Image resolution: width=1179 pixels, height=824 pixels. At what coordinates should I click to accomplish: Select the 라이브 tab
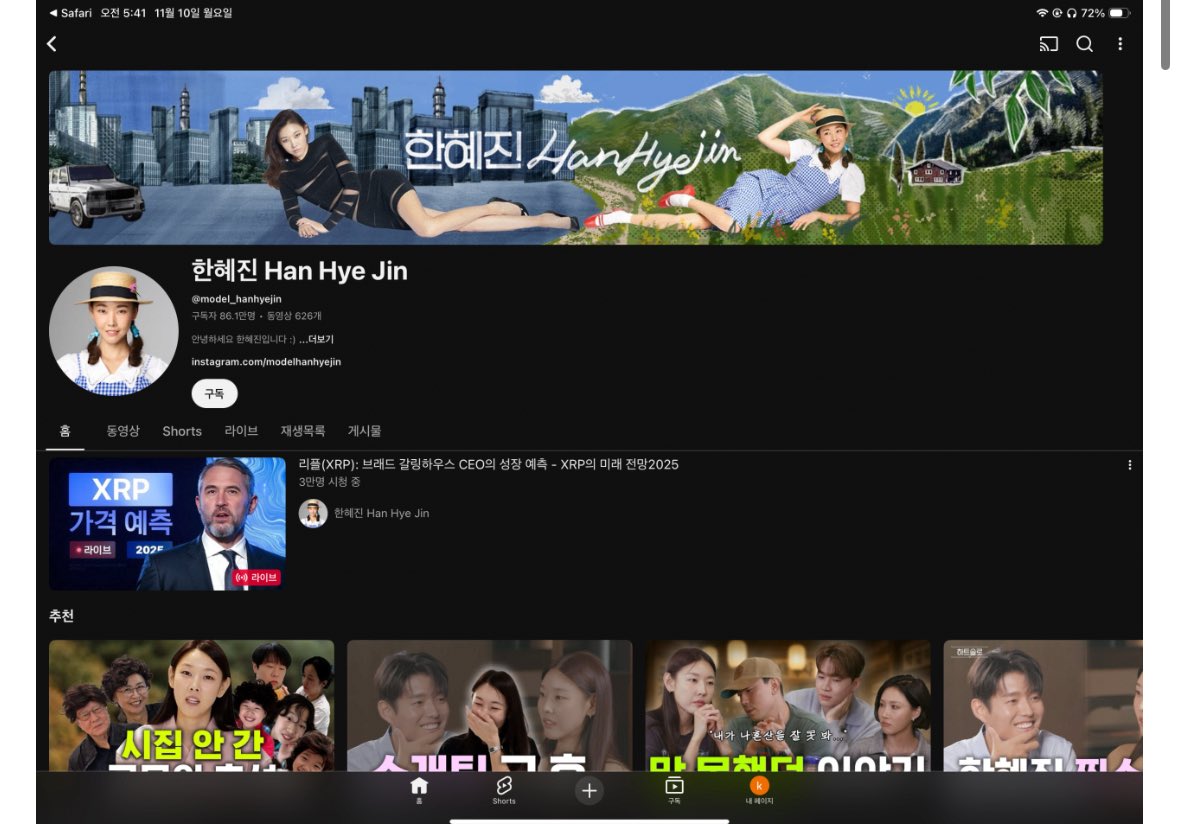pyautogui.click(x=241, y=431)
